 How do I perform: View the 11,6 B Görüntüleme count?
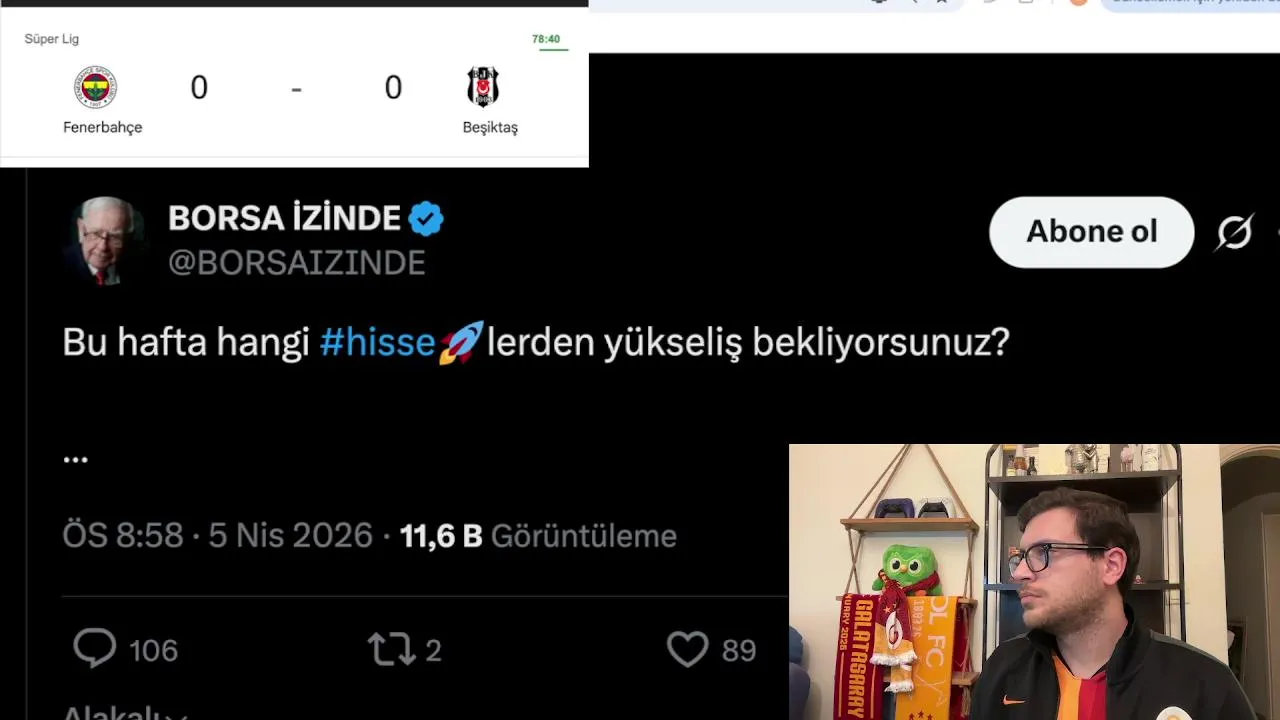click(x=538, y=536)
